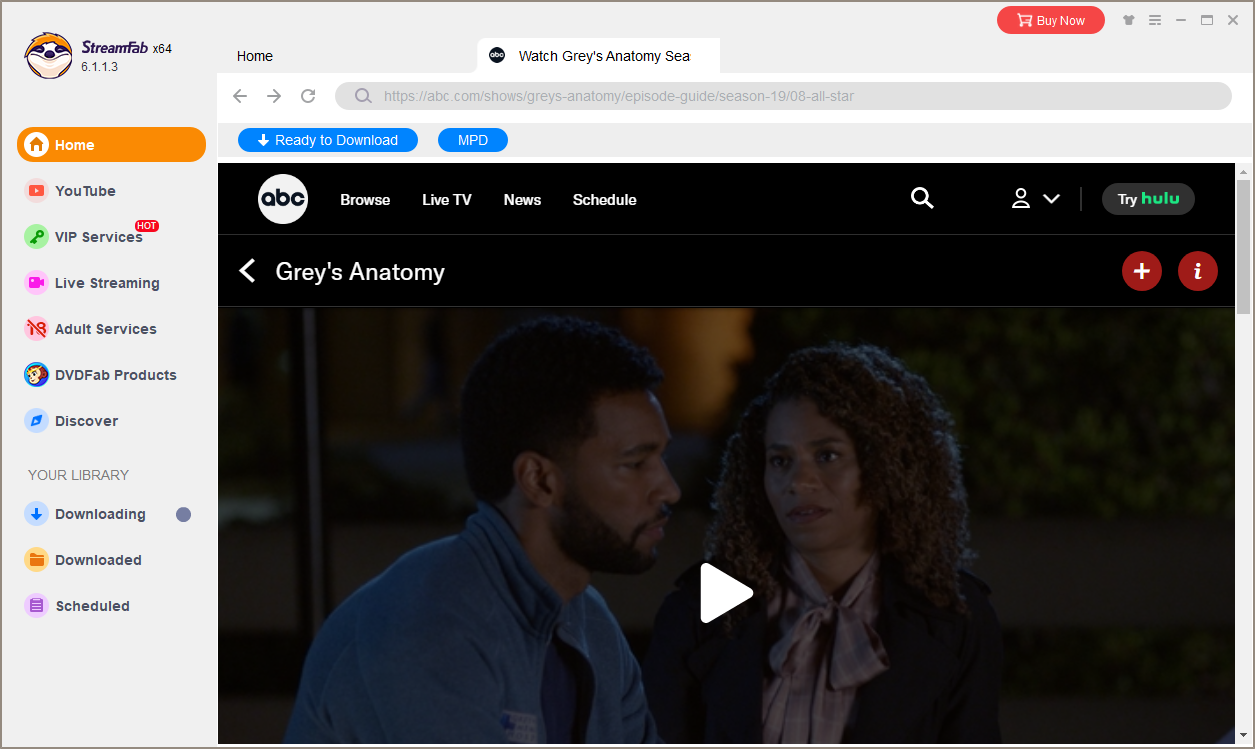Click the vertical scrollbar of the page

click(x=1243, y=245)
